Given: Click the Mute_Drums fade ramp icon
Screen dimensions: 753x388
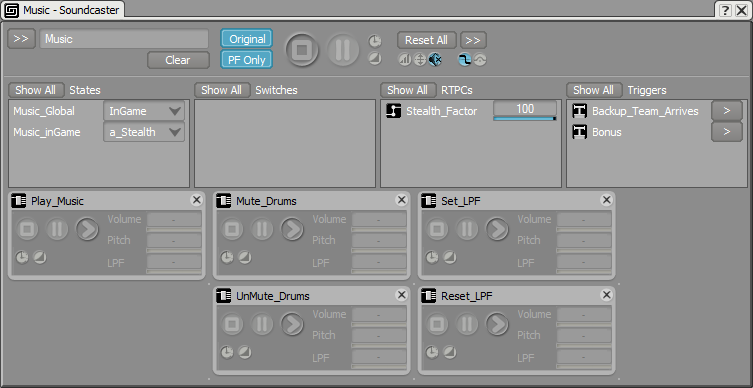Looking at the screenshot, I should click(x=244, y=258).
